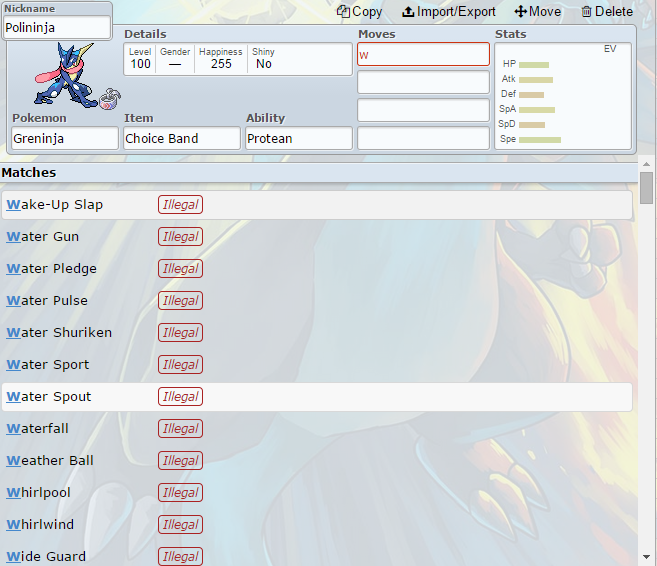657x566 pixels.
Task: Focus the fourth empty move slot
Action: (423, 138)
